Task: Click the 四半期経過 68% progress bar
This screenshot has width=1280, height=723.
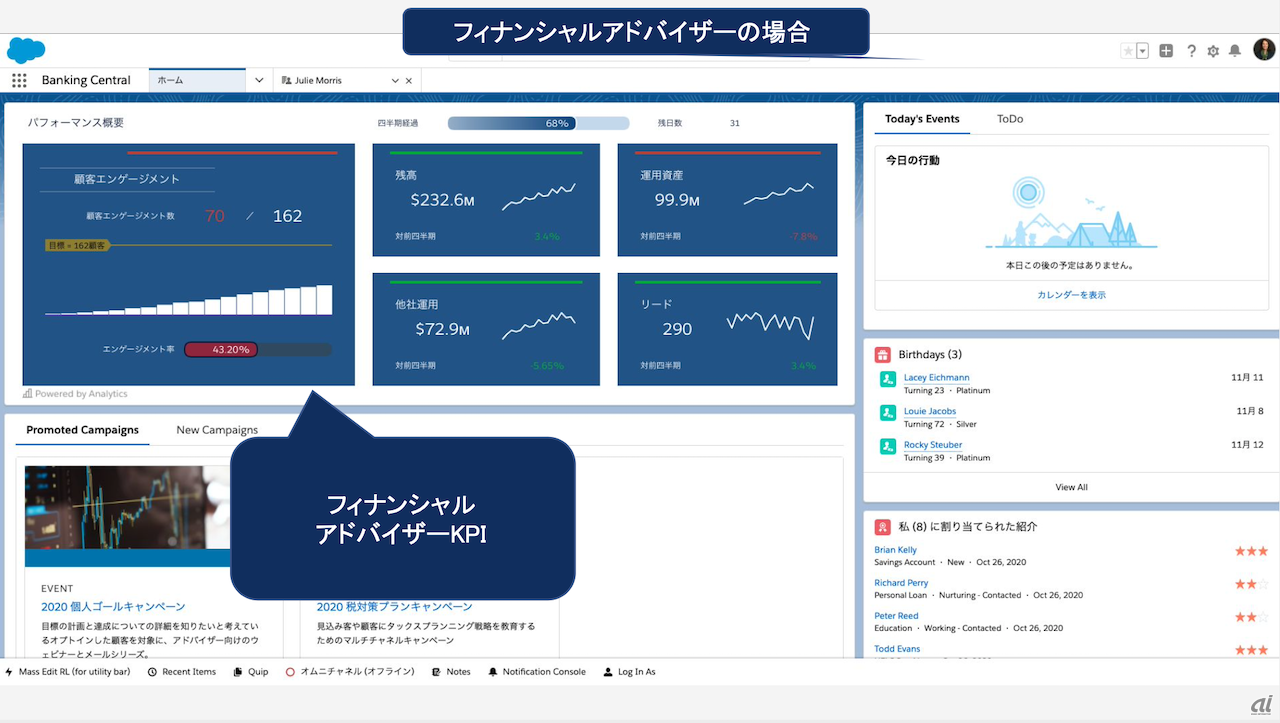Action: (539, 123)
